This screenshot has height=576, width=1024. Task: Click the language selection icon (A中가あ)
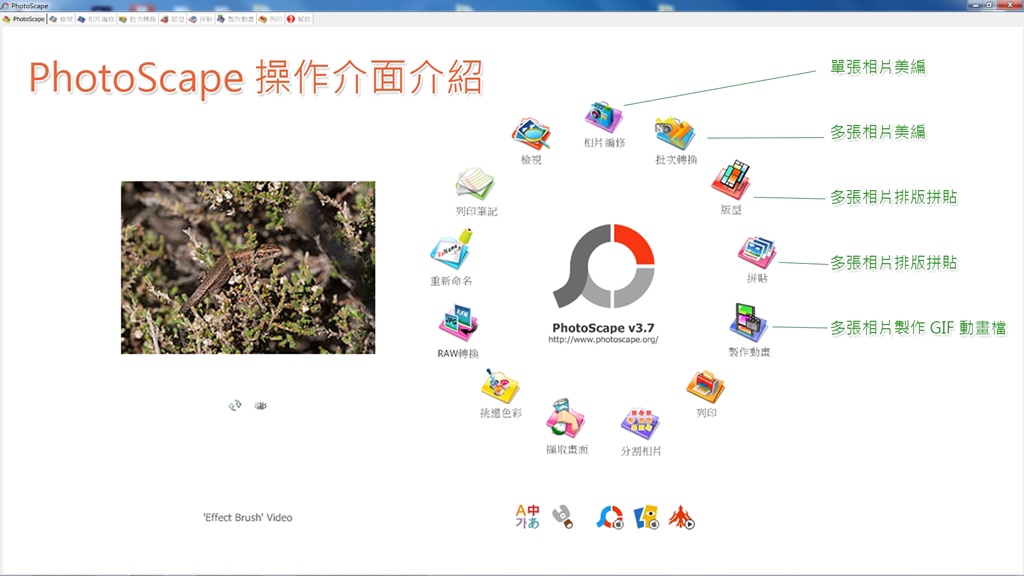point(528,517)
